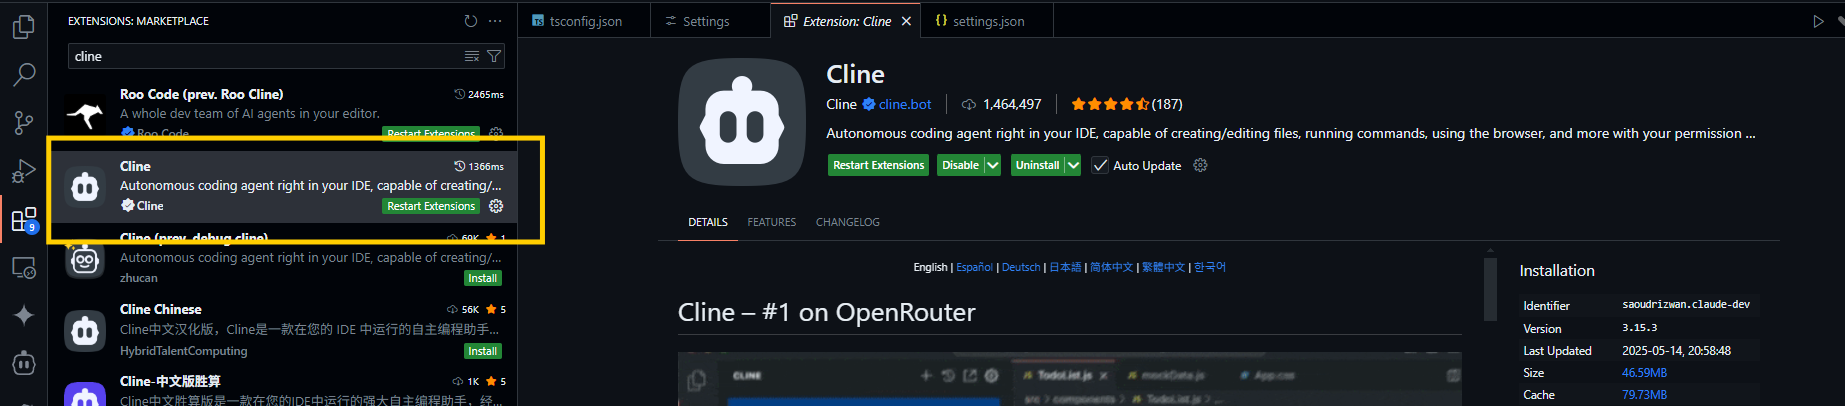Click the Last Updated 2025-05-14 value

click(1677, 351)
